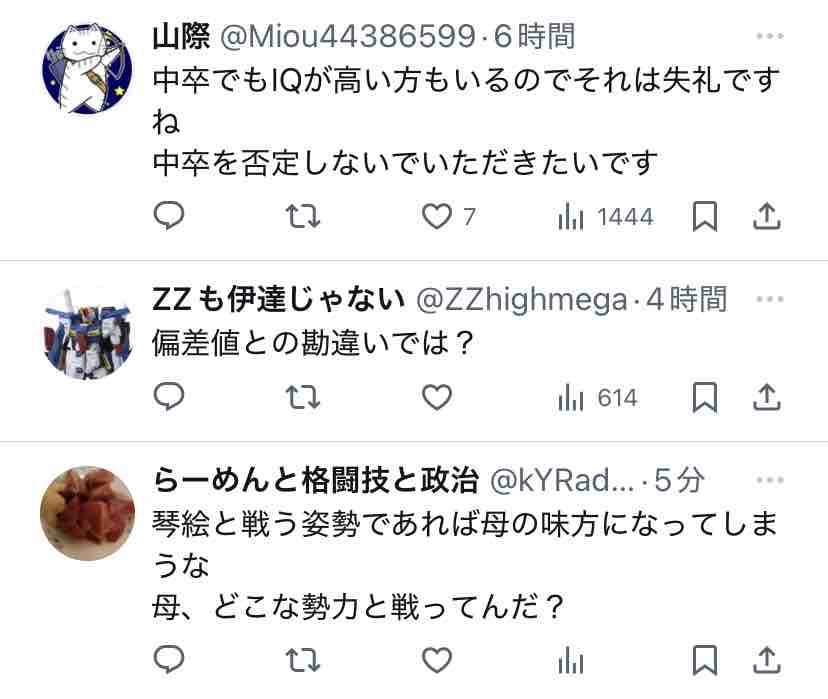The image size is (828, 699).
Task: Retweet the post by 山際
Action: [x=303, y=216]
